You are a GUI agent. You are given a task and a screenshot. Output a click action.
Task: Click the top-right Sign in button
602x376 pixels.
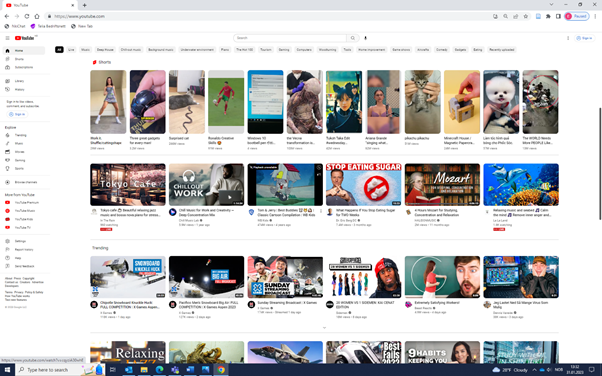point(584,38)
